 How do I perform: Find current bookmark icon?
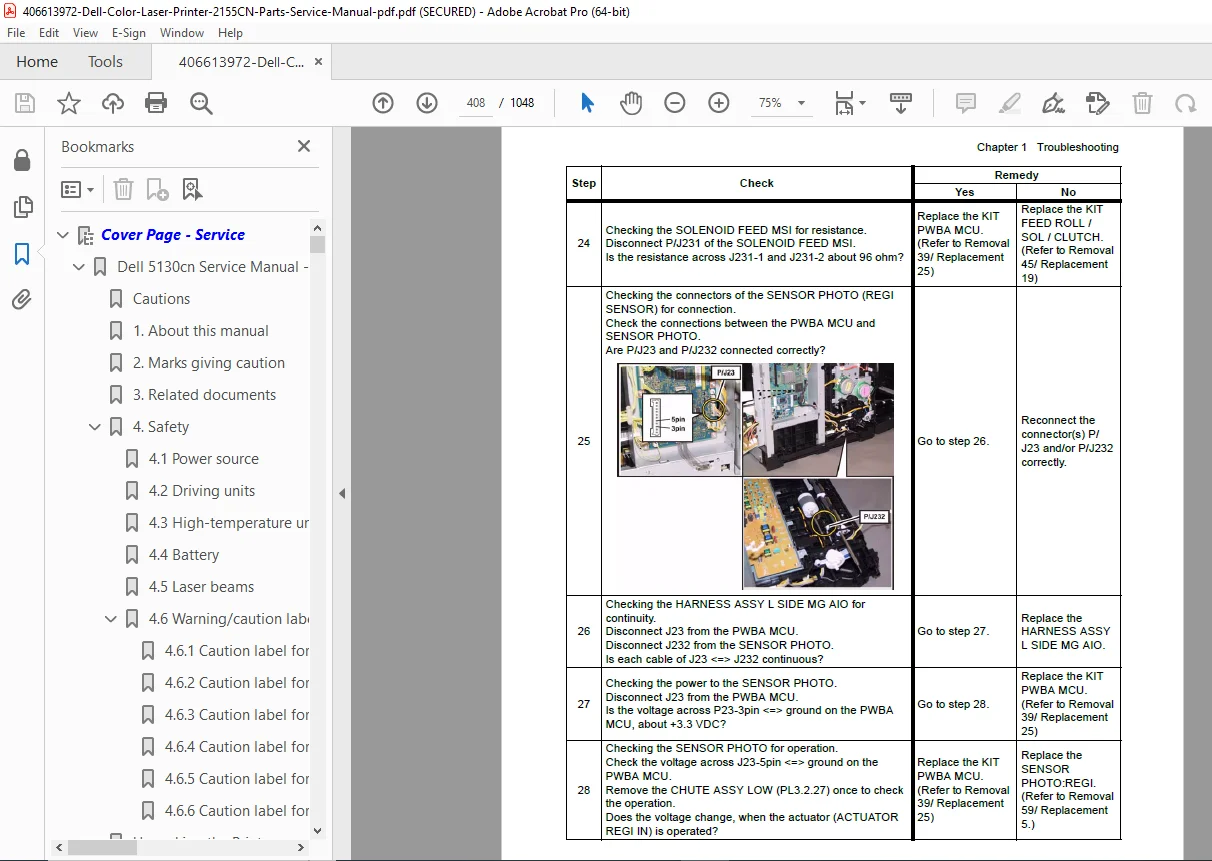[192, 189]
